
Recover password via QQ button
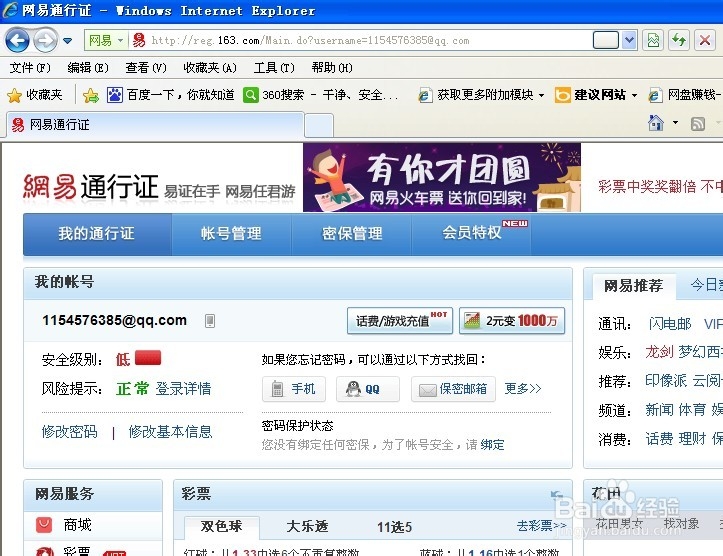(x=367, y=389)
